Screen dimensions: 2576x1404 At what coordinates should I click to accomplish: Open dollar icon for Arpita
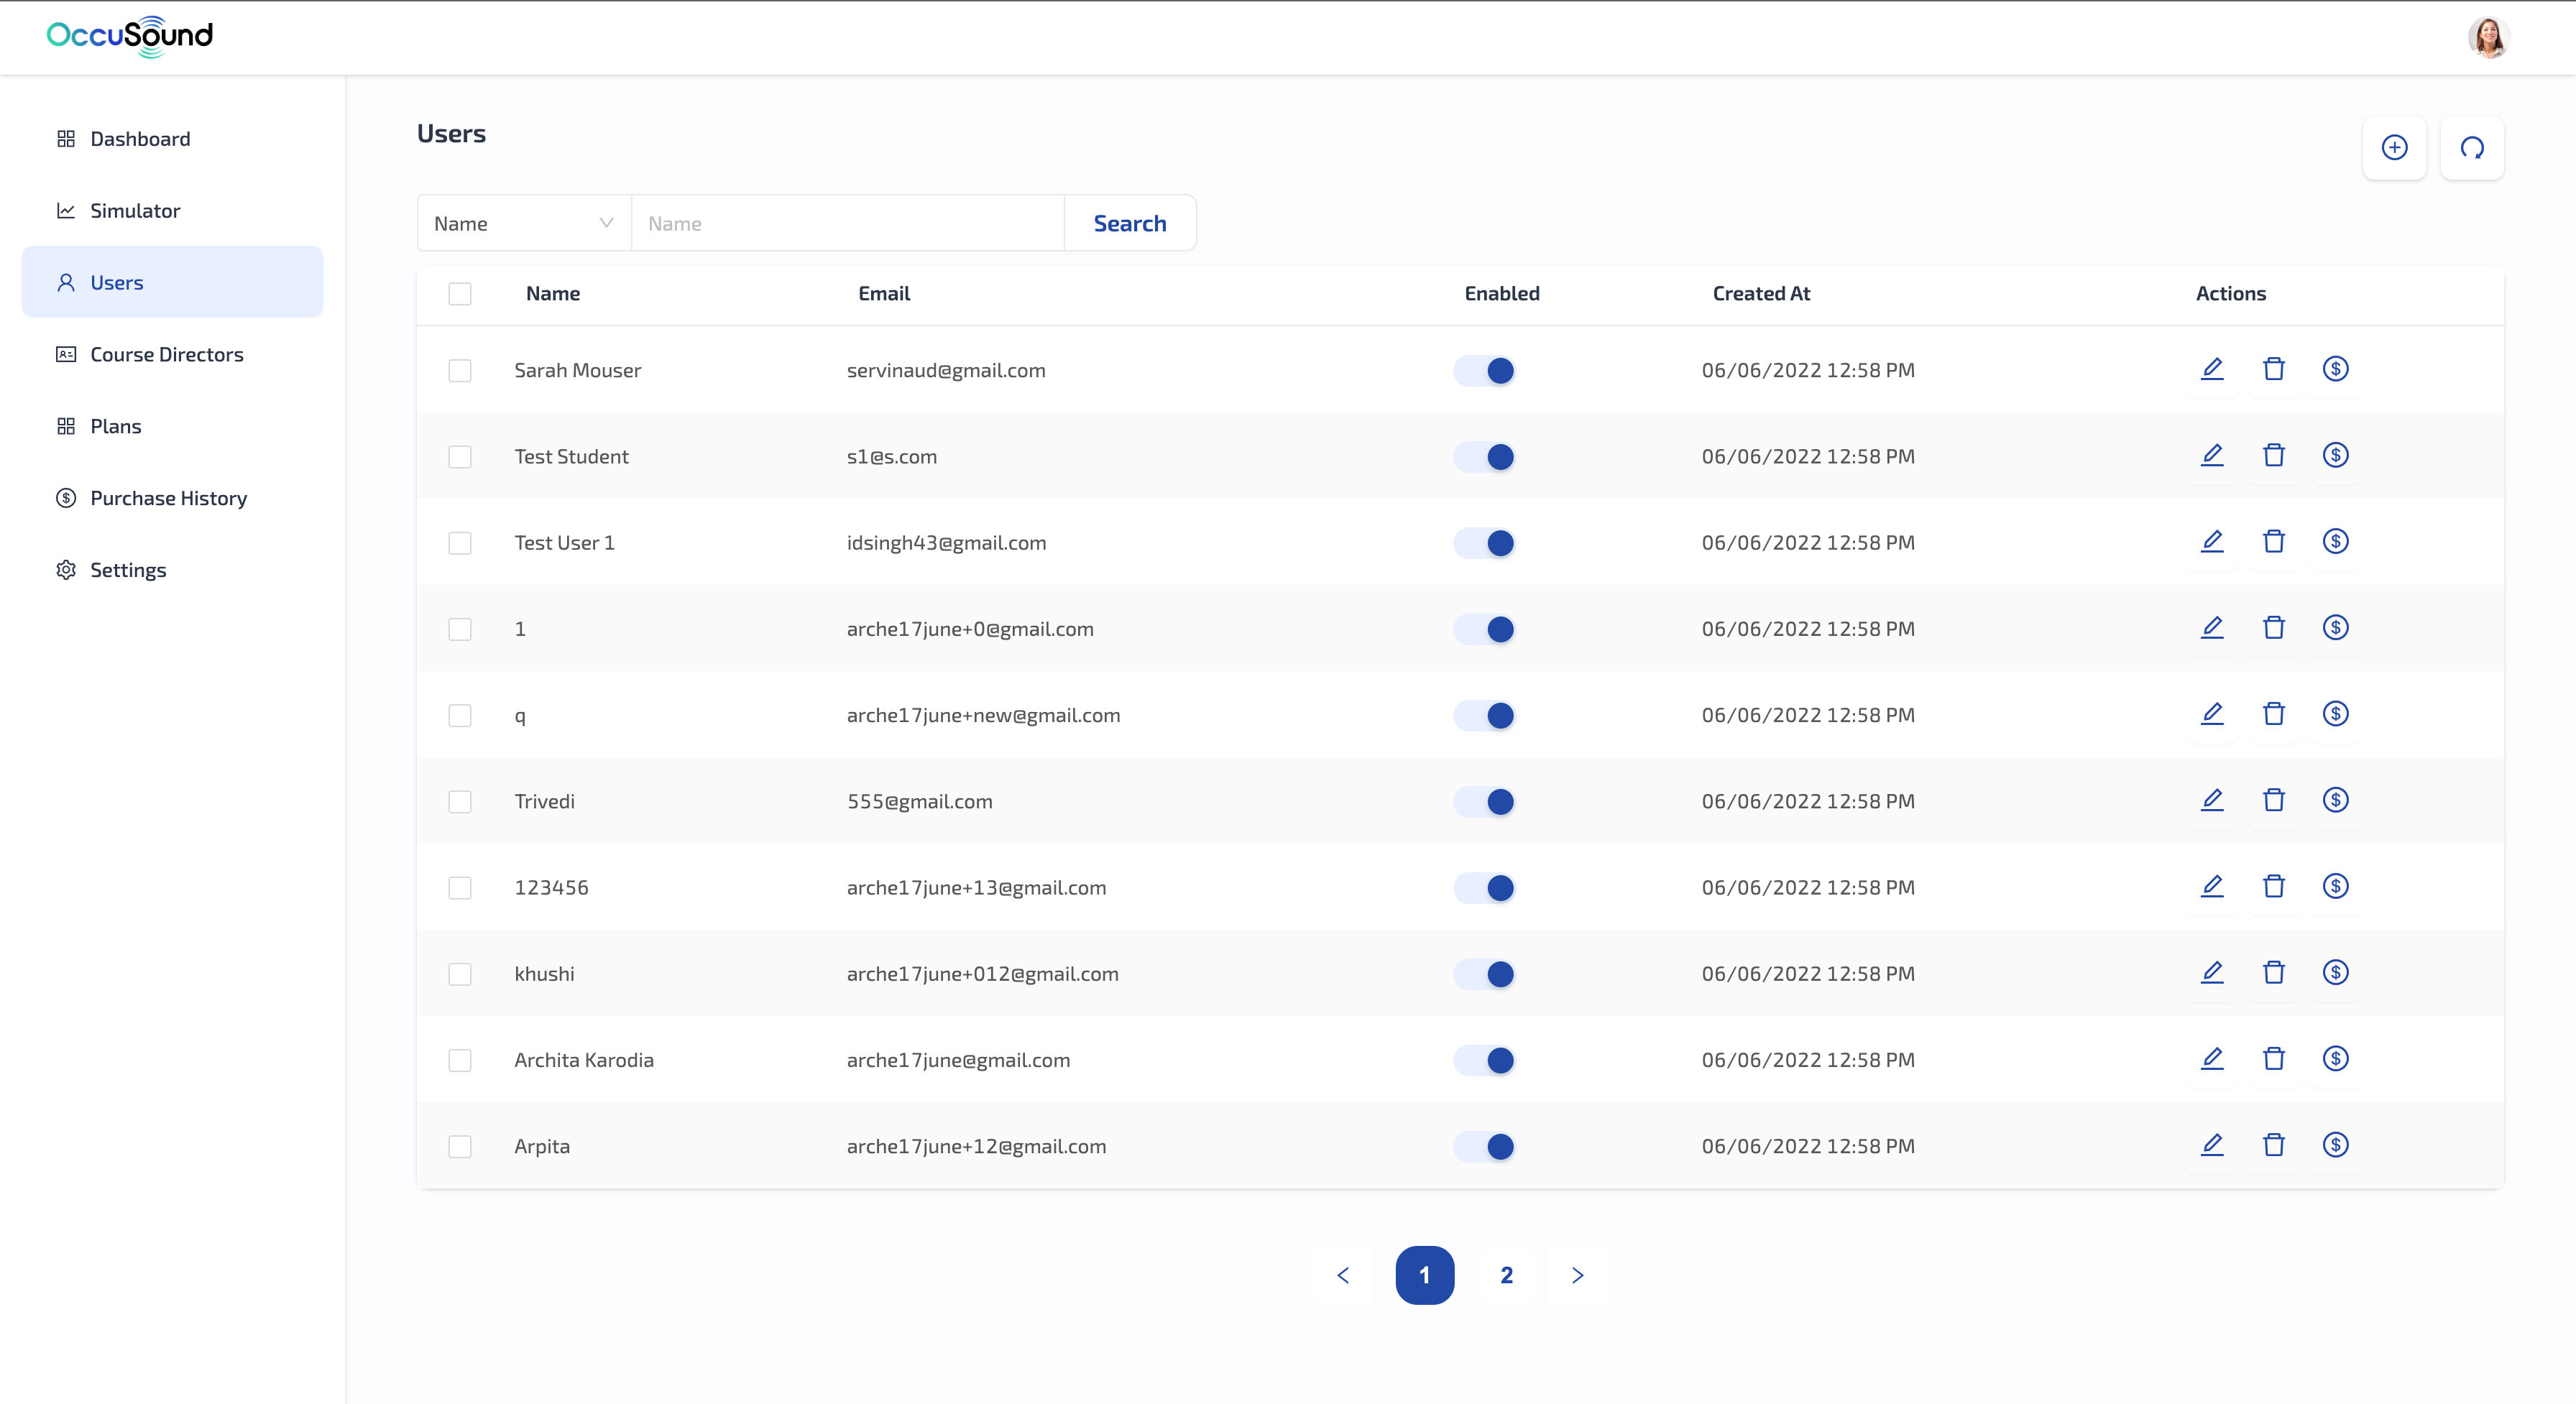(2335, 1144)
